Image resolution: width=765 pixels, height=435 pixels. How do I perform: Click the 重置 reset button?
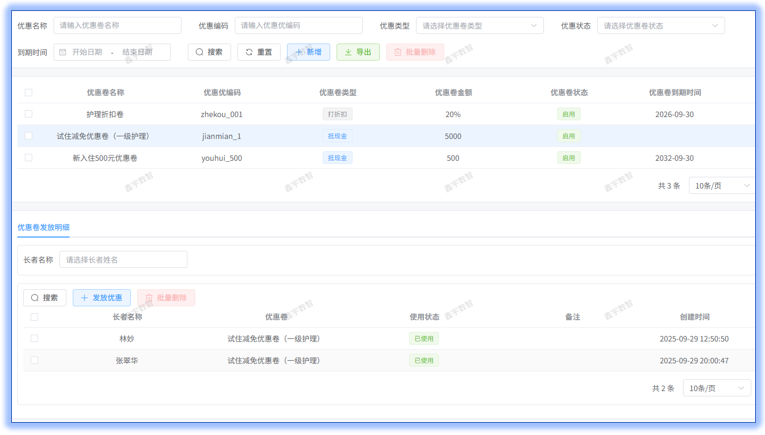[x=258, y=52]
